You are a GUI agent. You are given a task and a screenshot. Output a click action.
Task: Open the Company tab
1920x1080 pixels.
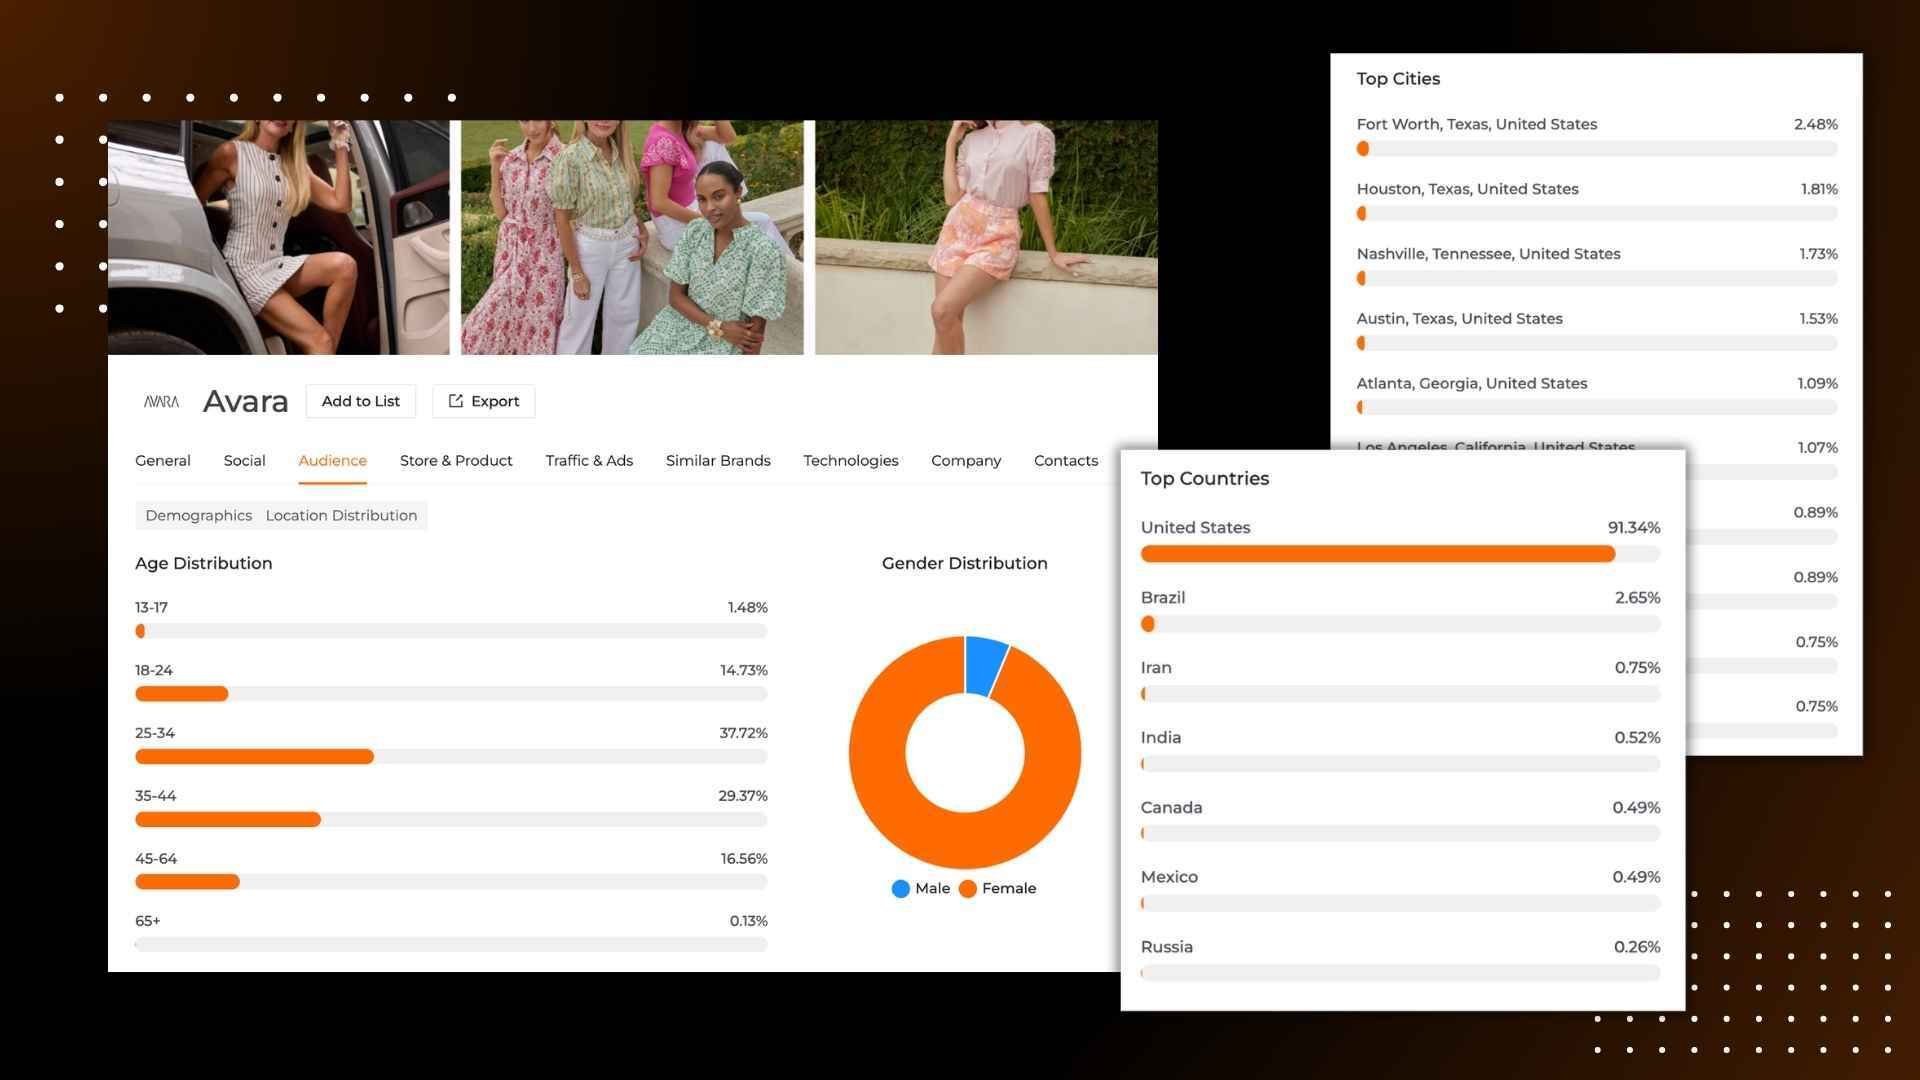point(966,460)
